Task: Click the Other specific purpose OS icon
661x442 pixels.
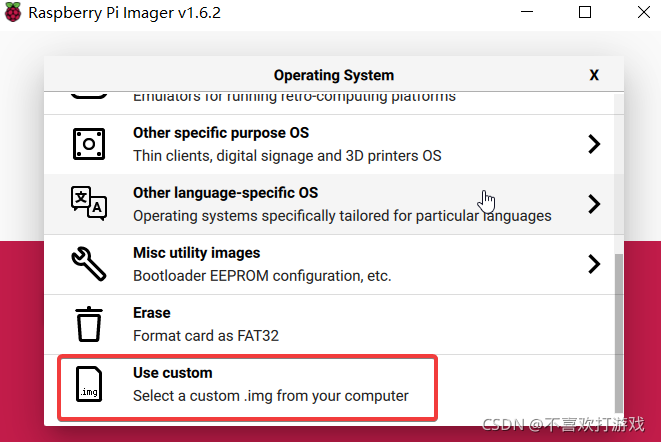Action: pyautogui.click(x=89, y=144)
